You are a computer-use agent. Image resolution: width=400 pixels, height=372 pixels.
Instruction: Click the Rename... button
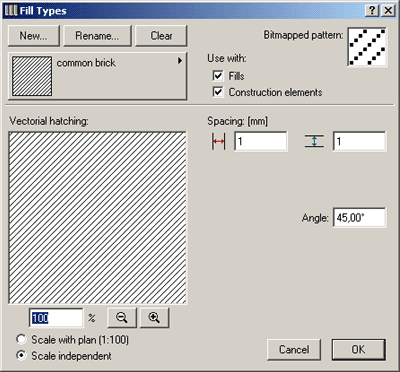pyautogui.click(x=97, y=36)
